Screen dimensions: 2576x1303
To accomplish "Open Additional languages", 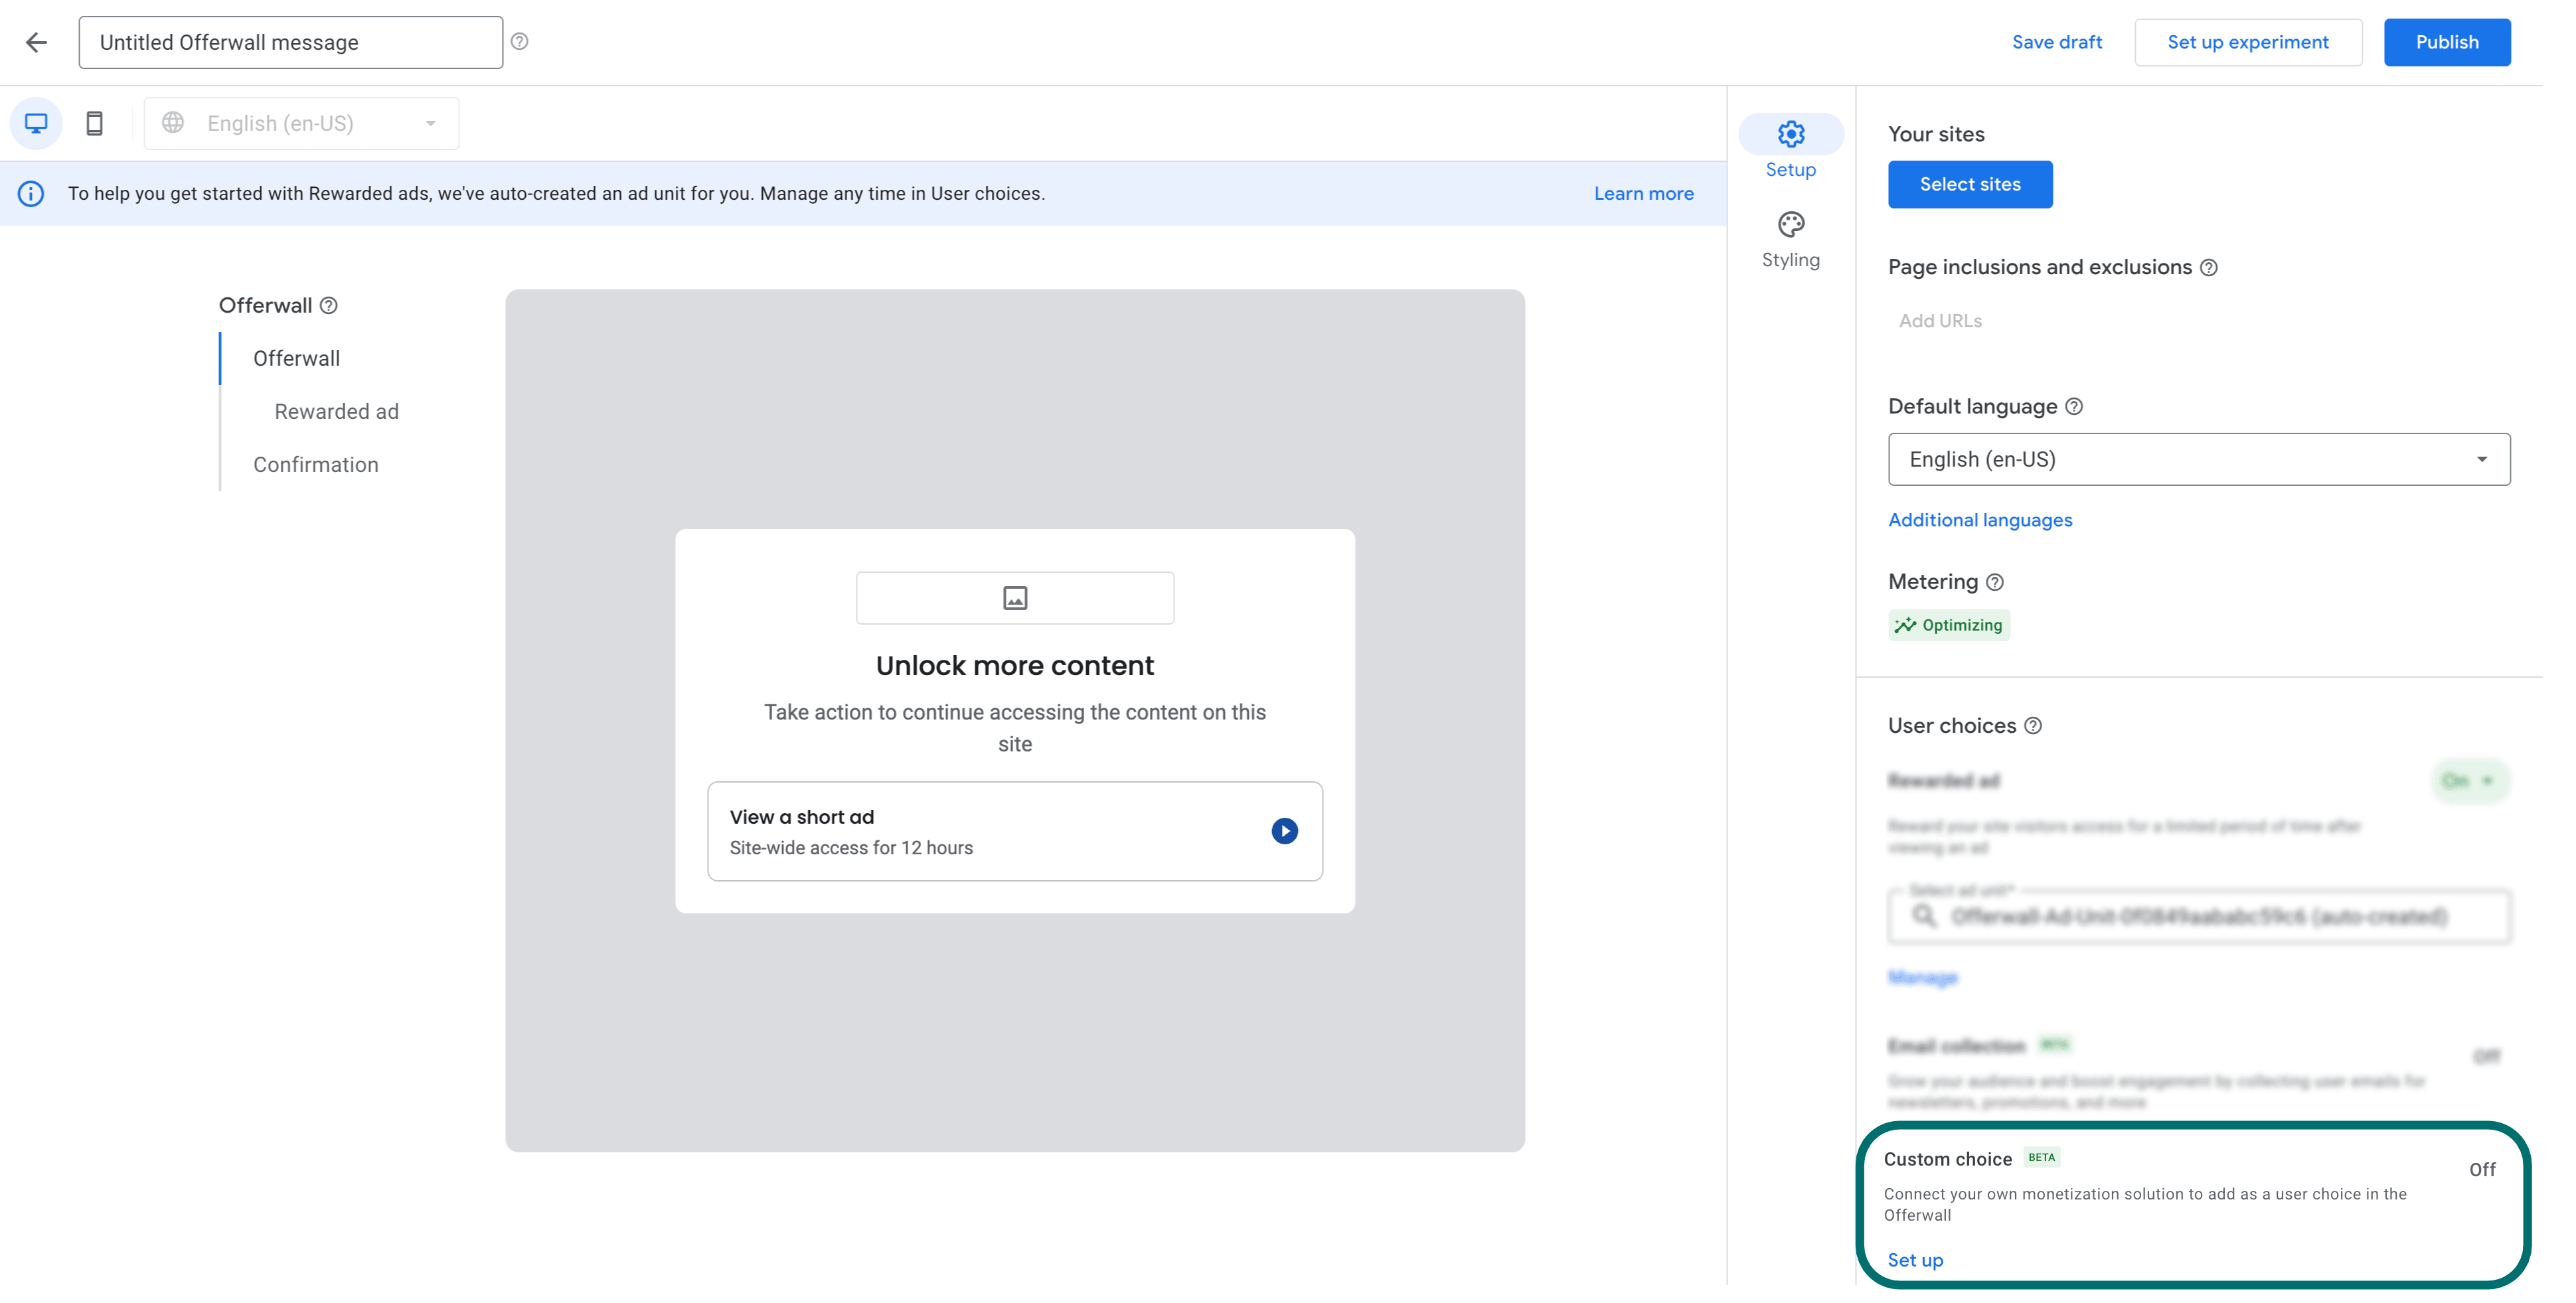I will tap(1980, 520).
